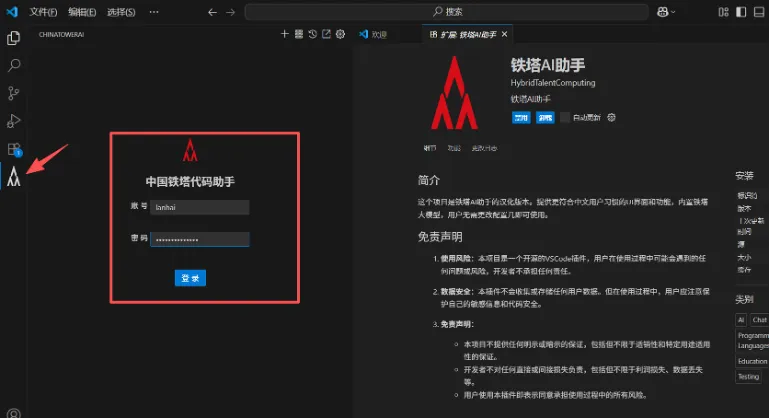770x418 pixels.
Task: Toggle the primary sidebar visibility icon
Action: coord(741,12)
